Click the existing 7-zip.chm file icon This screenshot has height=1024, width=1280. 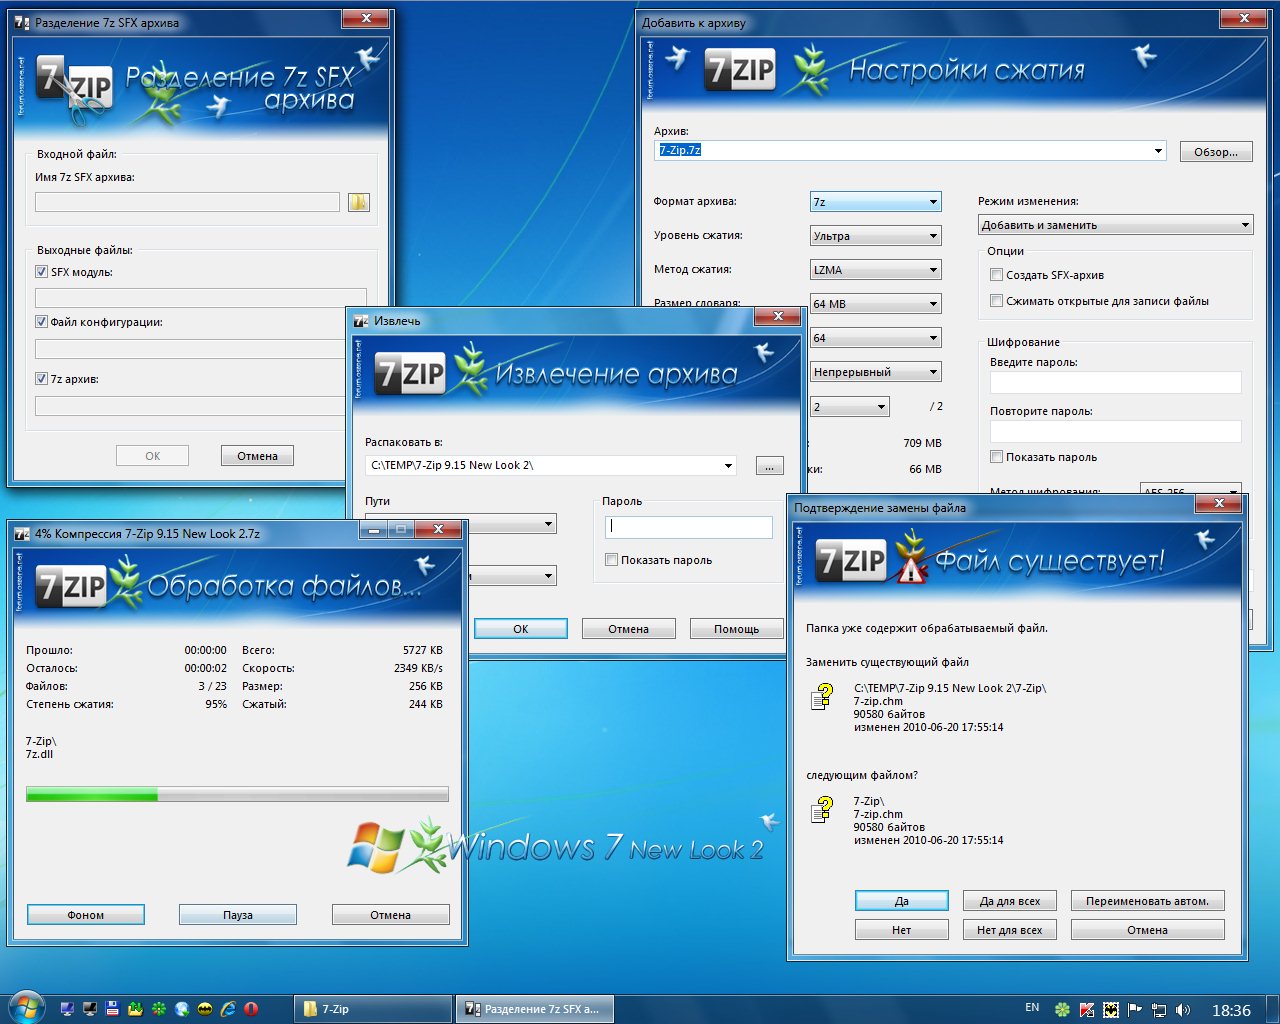[x=822, y=696]
